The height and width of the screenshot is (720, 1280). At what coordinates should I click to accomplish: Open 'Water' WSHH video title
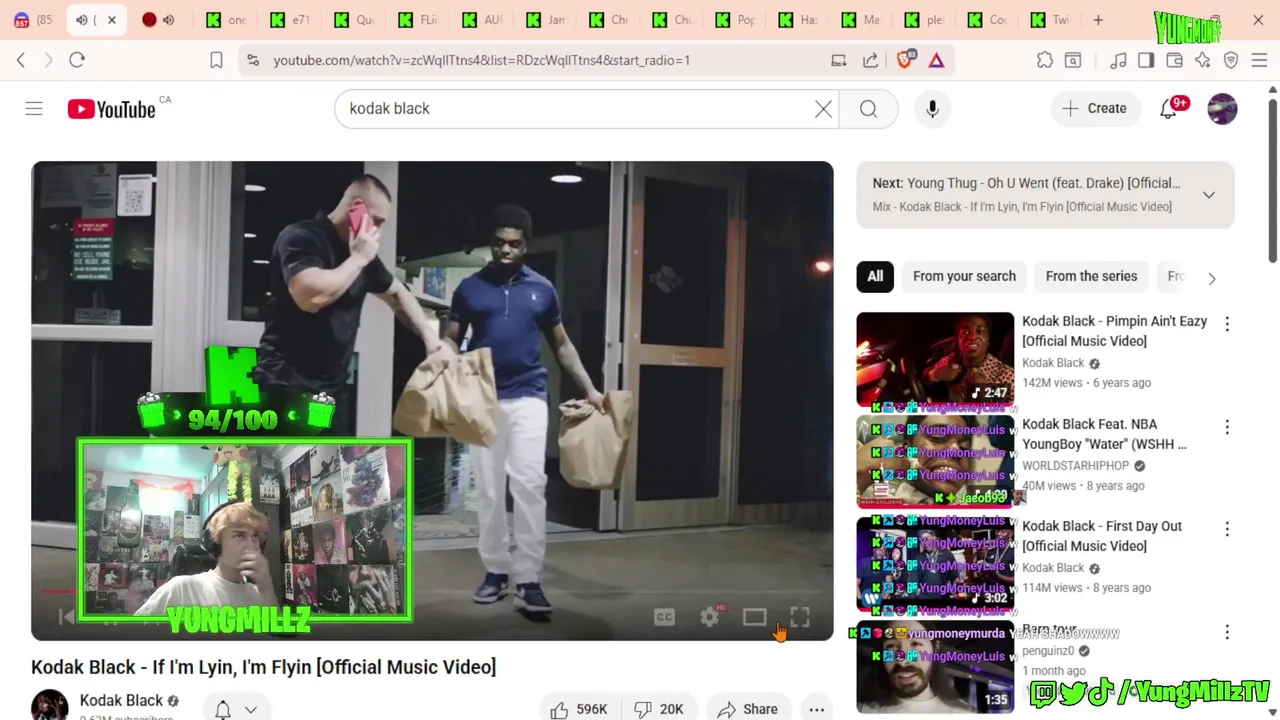click(x=1104, y=434)
